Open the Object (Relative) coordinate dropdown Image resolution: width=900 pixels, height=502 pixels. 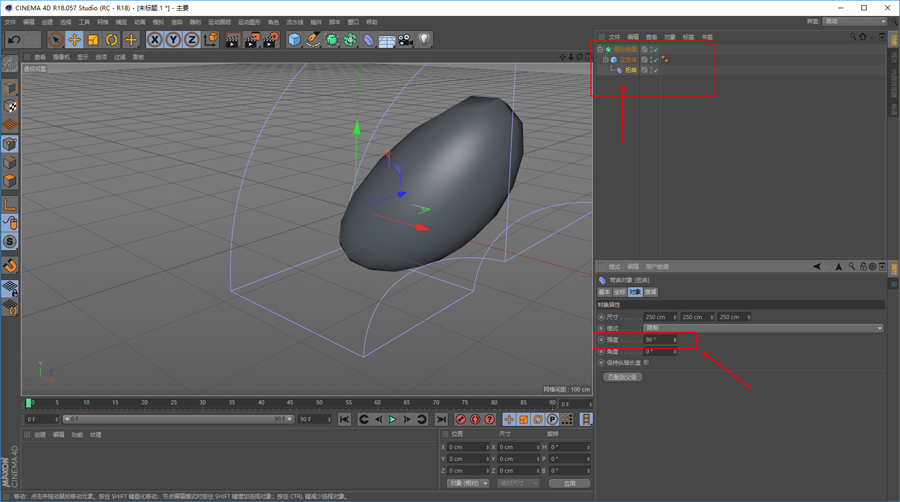pyautogui.click(x=468, y=483)
